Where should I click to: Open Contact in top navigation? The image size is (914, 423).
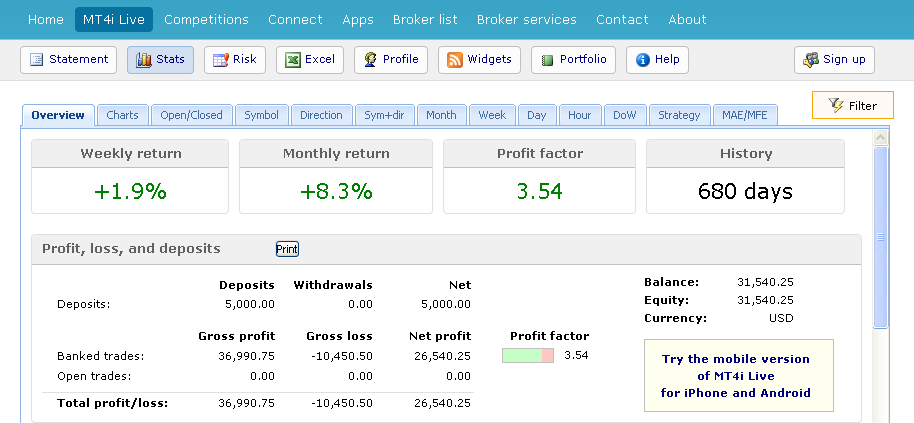pyautogui.click(x=622, y=20)
